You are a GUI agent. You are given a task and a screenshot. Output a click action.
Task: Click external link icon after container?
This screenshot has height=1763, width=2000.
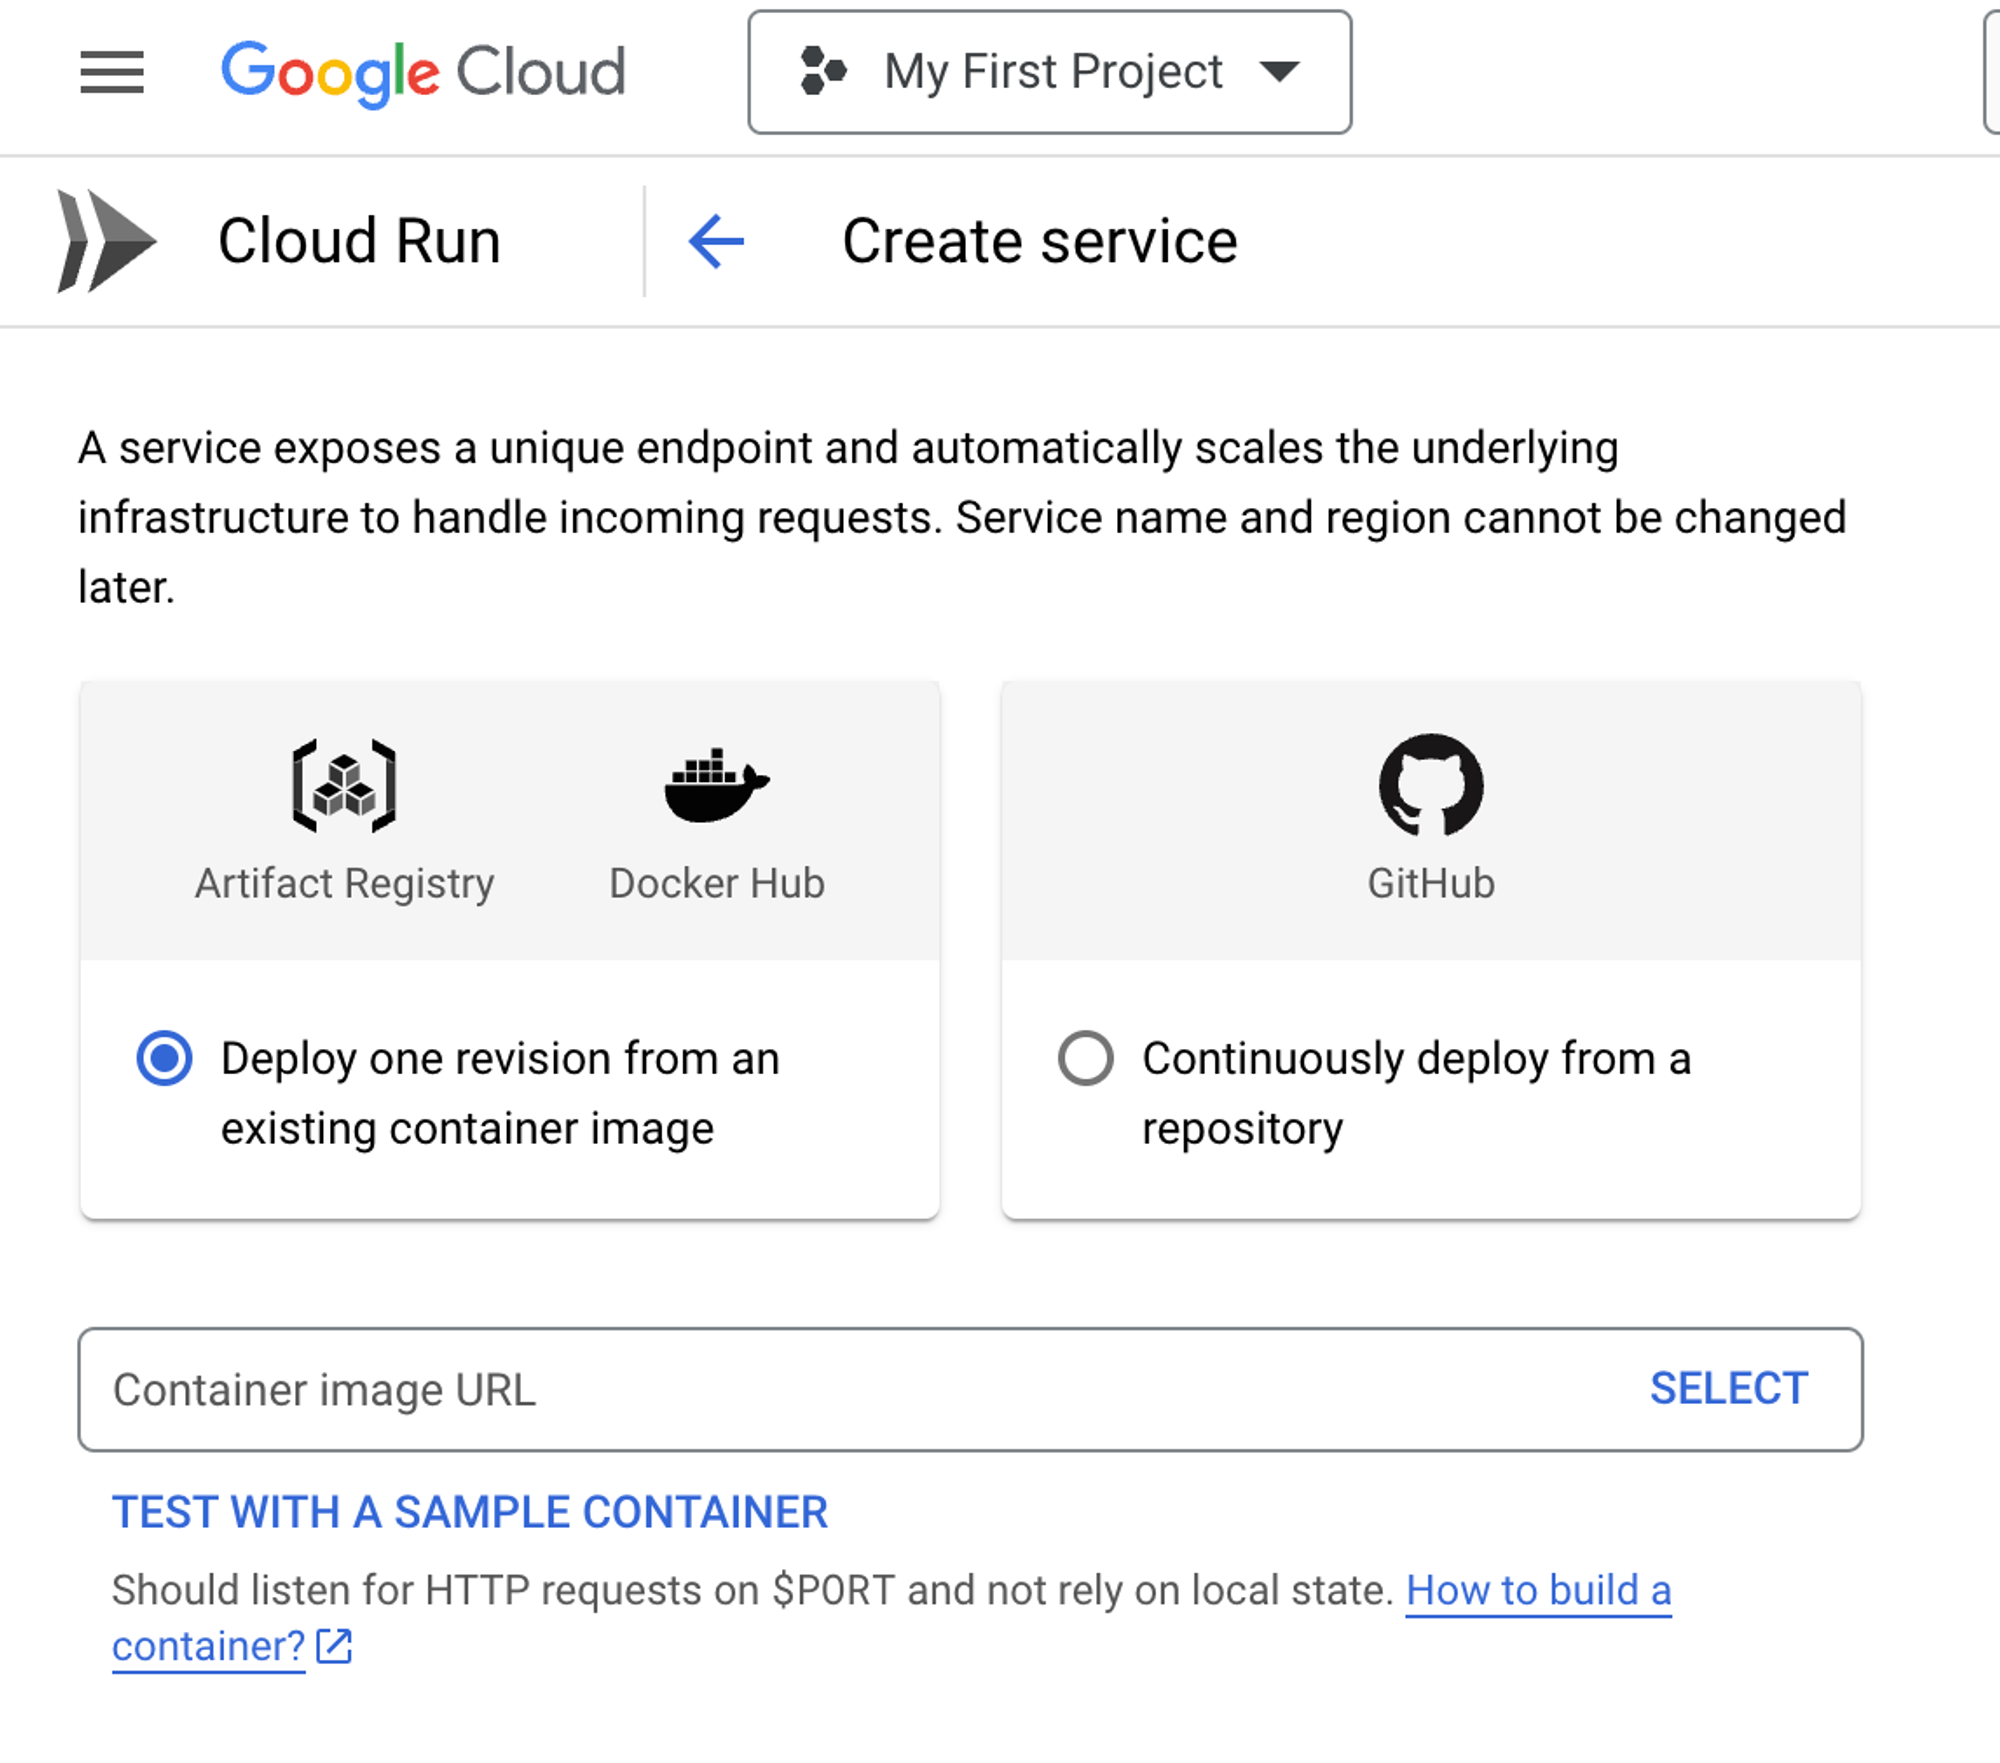click(x=334, y=1645)
